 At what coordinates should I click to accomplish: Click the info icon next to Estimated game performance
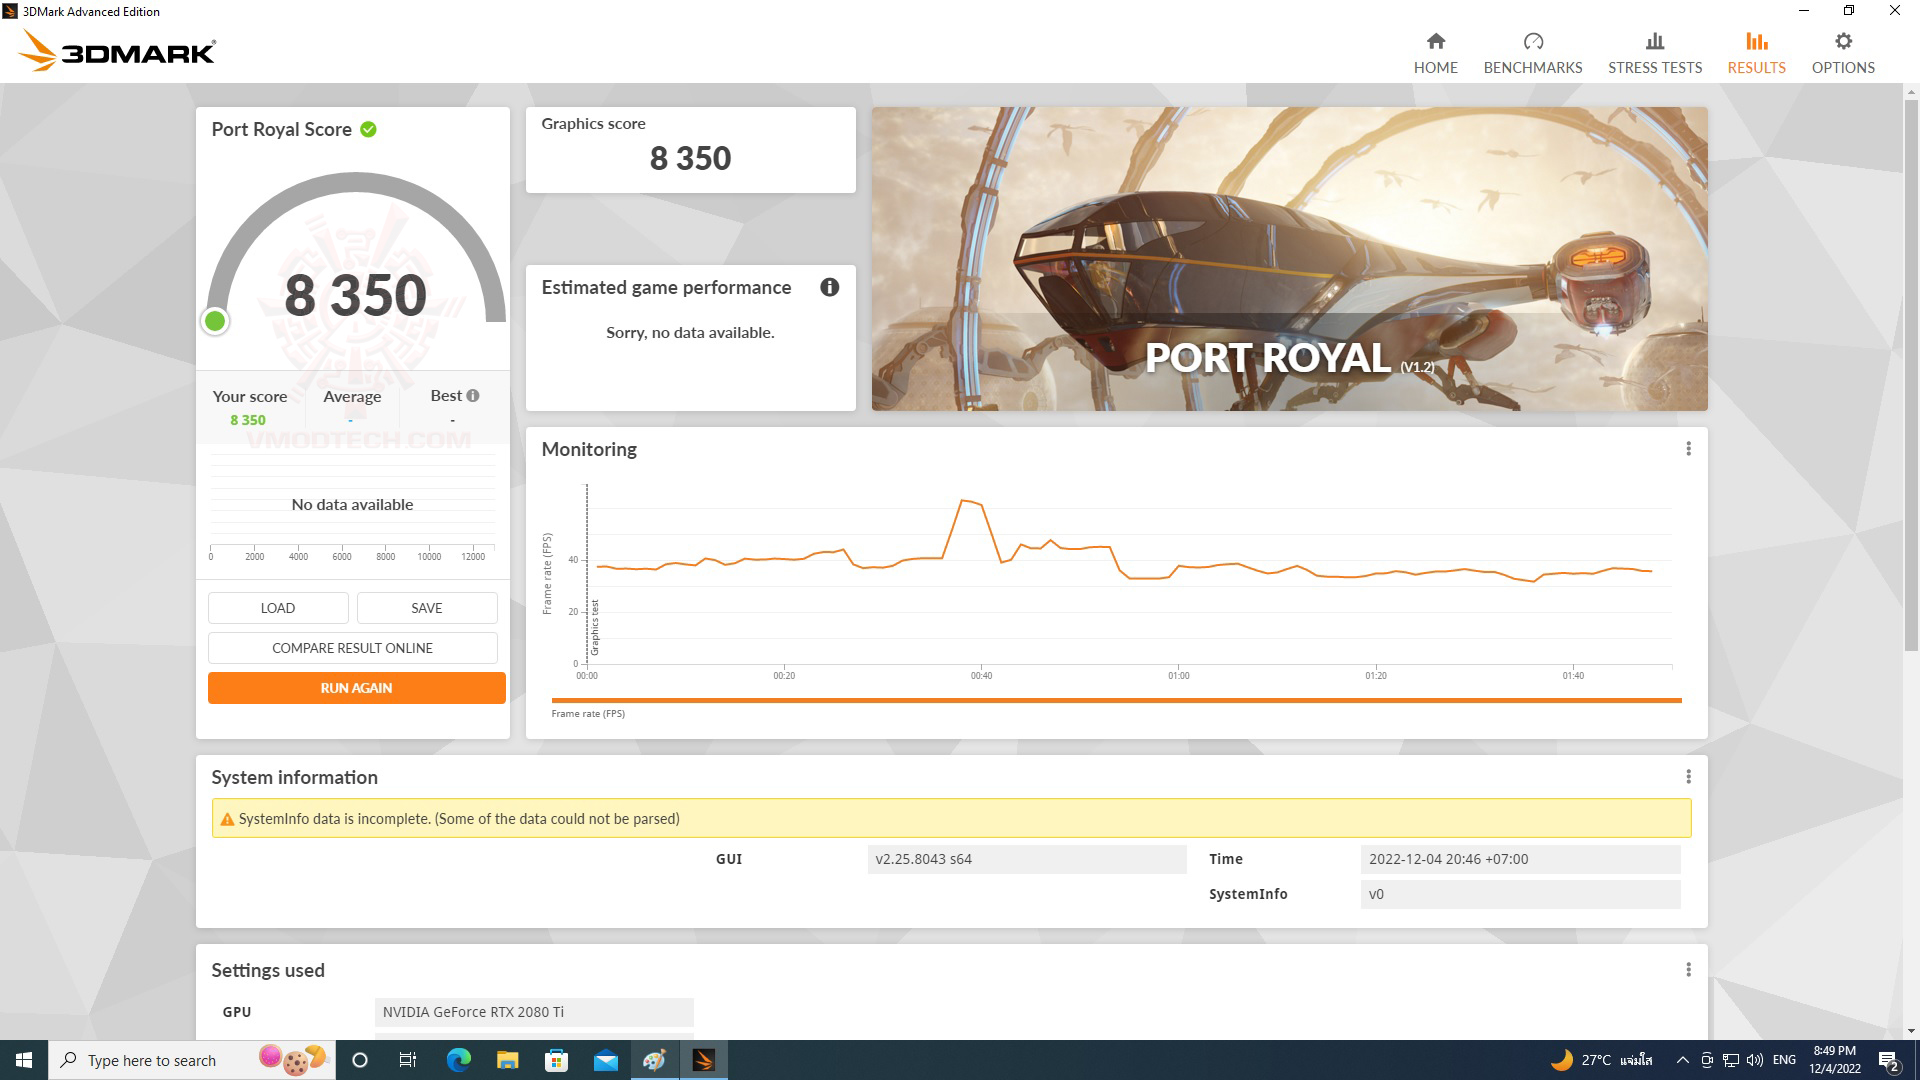[828, 287]
